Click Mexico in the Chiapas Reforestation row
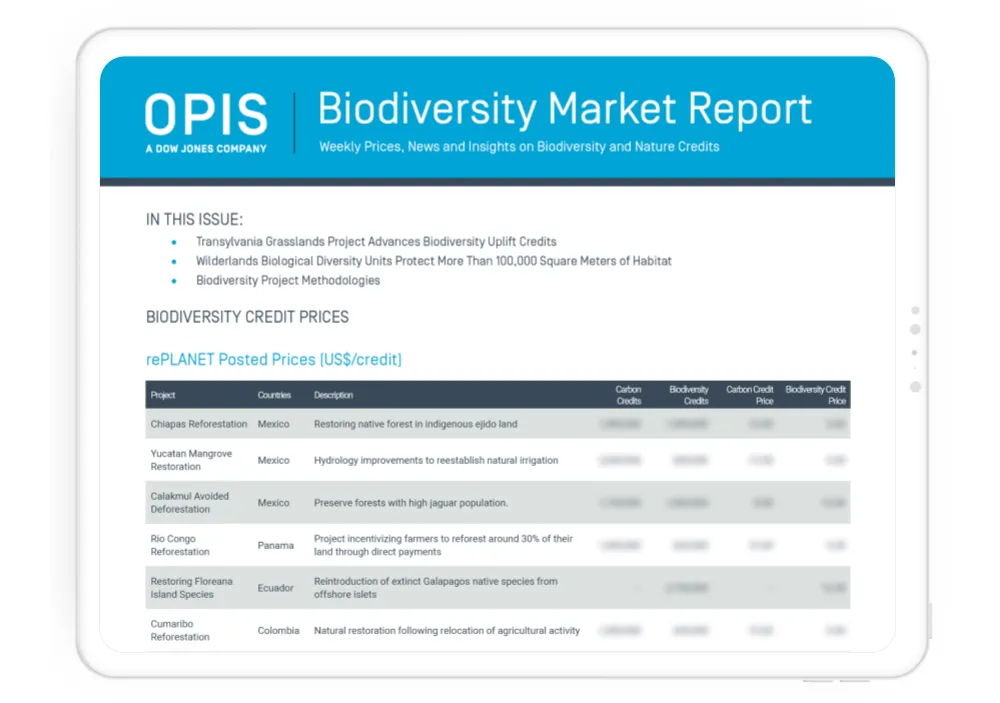Viewport: 1000px width, 703px height. pyautogui.click(x=274, y=424)
